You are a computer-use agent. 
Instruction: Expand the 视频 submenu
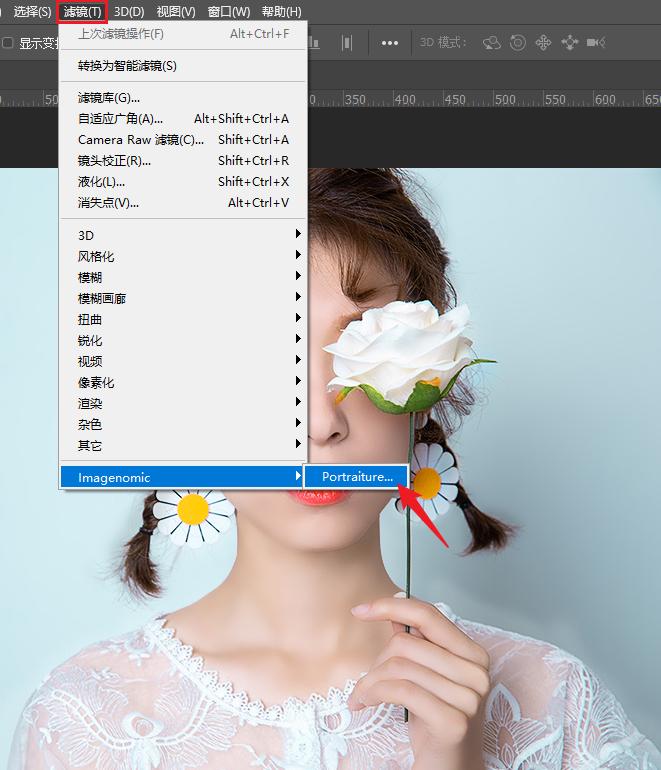[183, 361]
